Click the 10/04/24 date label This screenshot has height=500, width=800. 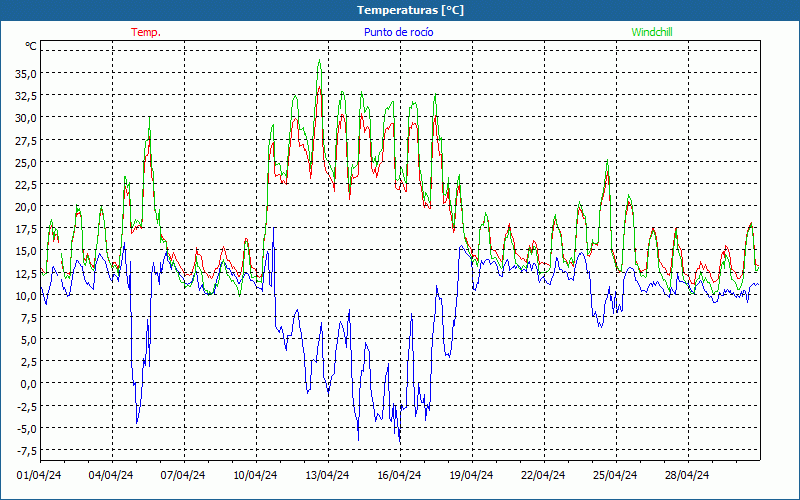coord(255,475)
